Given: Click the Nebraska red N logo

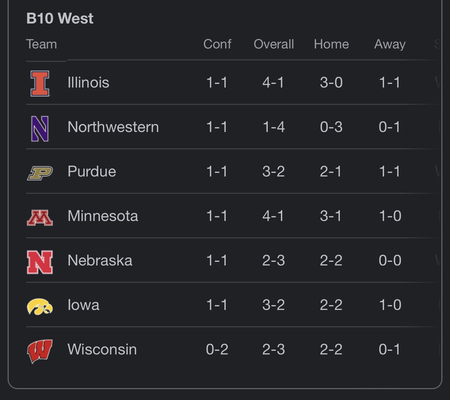Looking at the screenshot, I should pos(40,262).
